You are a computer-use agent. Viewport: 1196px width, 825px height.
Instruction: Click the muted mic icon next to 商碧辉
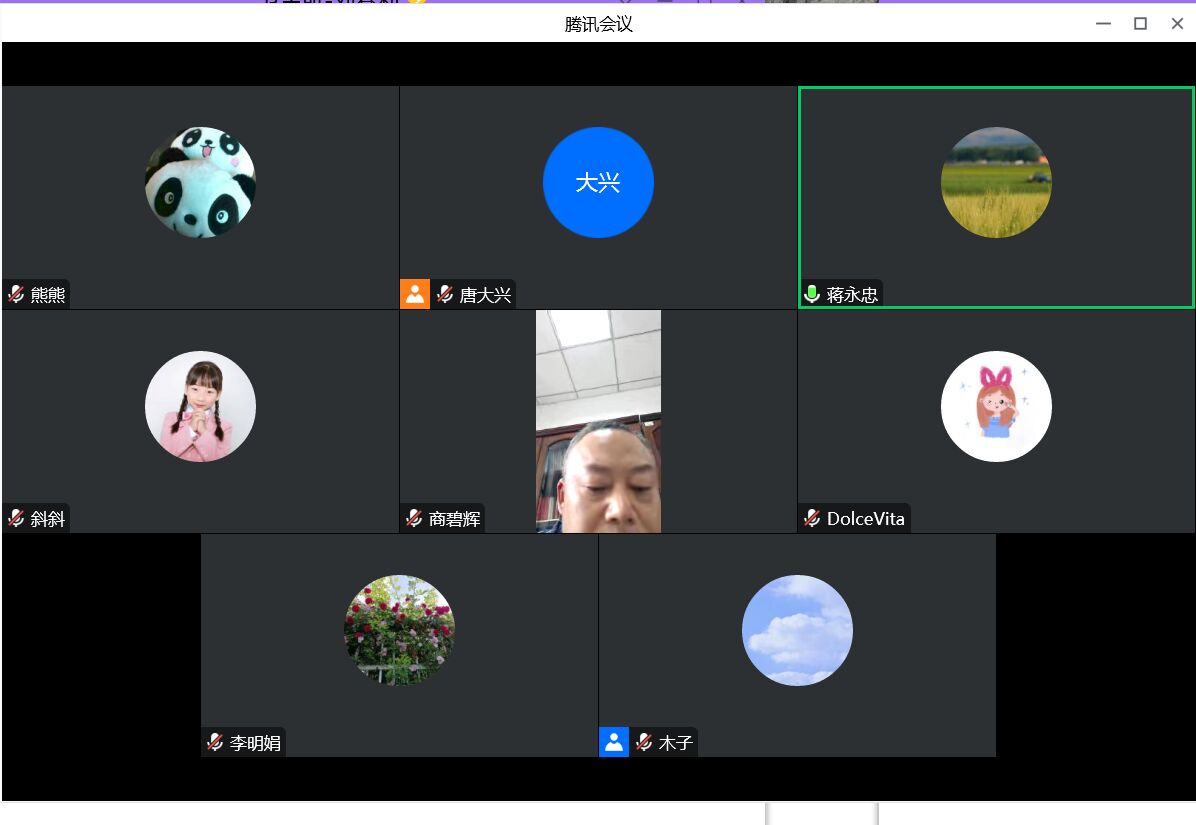click(x=414, y=518)
